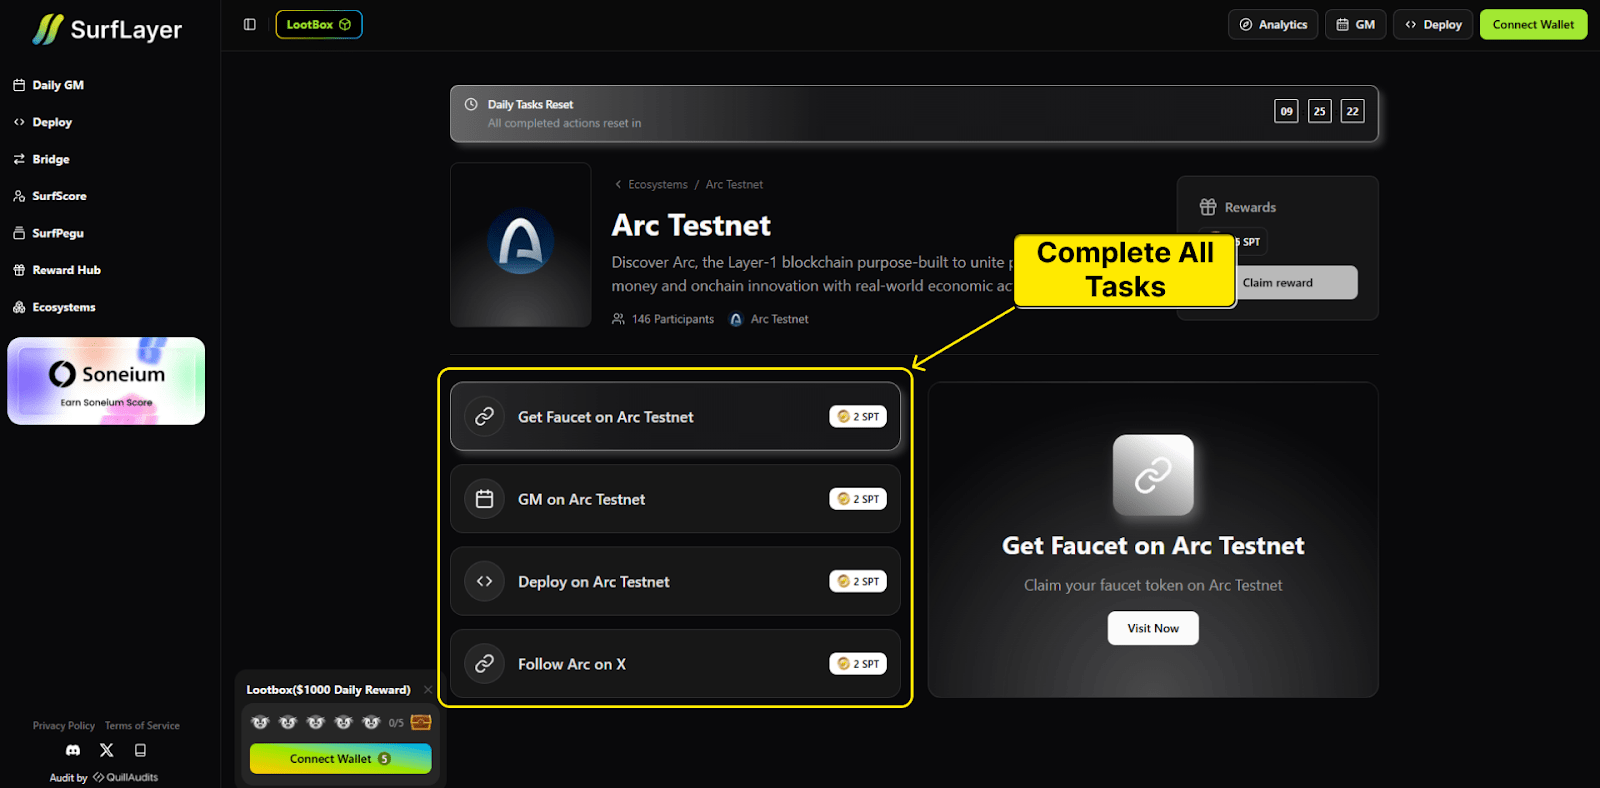Viewport: 1600px width, 788px height.
Task: Open the Analytics page
Action: 1273,24
